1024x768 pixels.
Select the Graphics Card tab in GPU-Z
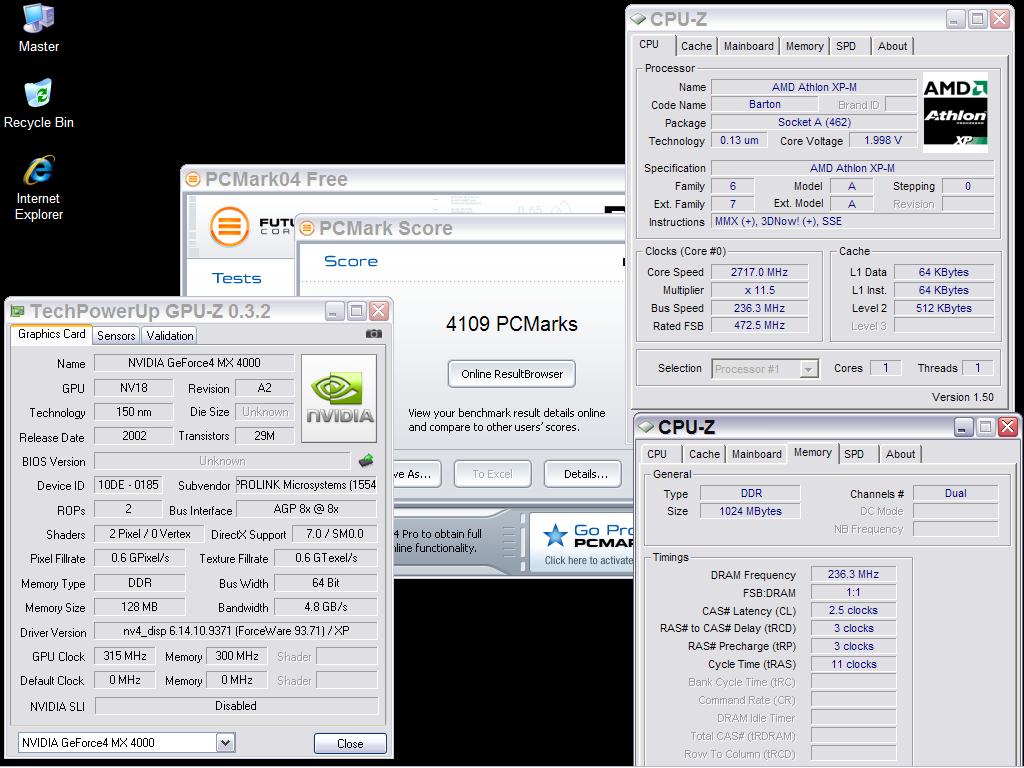click(x=52, y=334)
